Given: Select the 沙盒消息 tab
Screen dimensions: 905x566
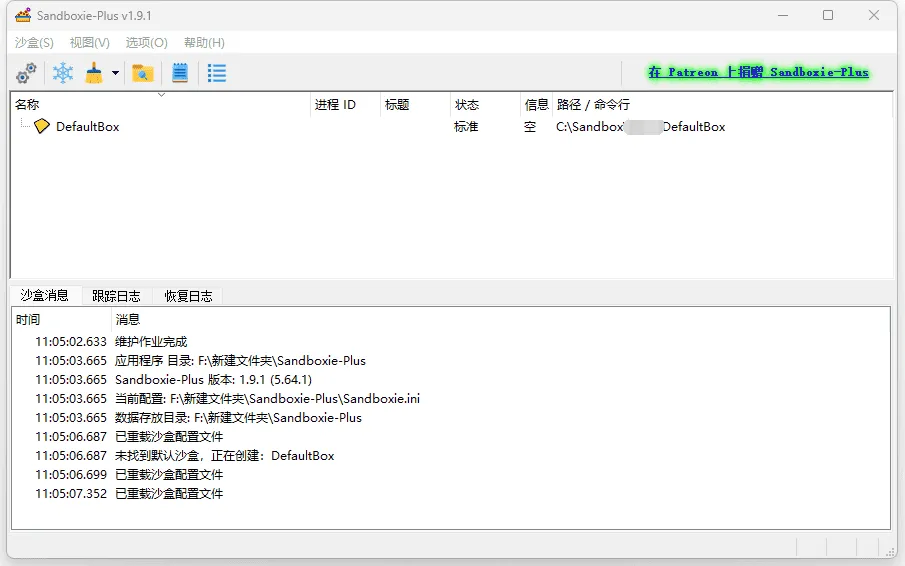Looking at the screenshot, I should (x=44, y=295).
